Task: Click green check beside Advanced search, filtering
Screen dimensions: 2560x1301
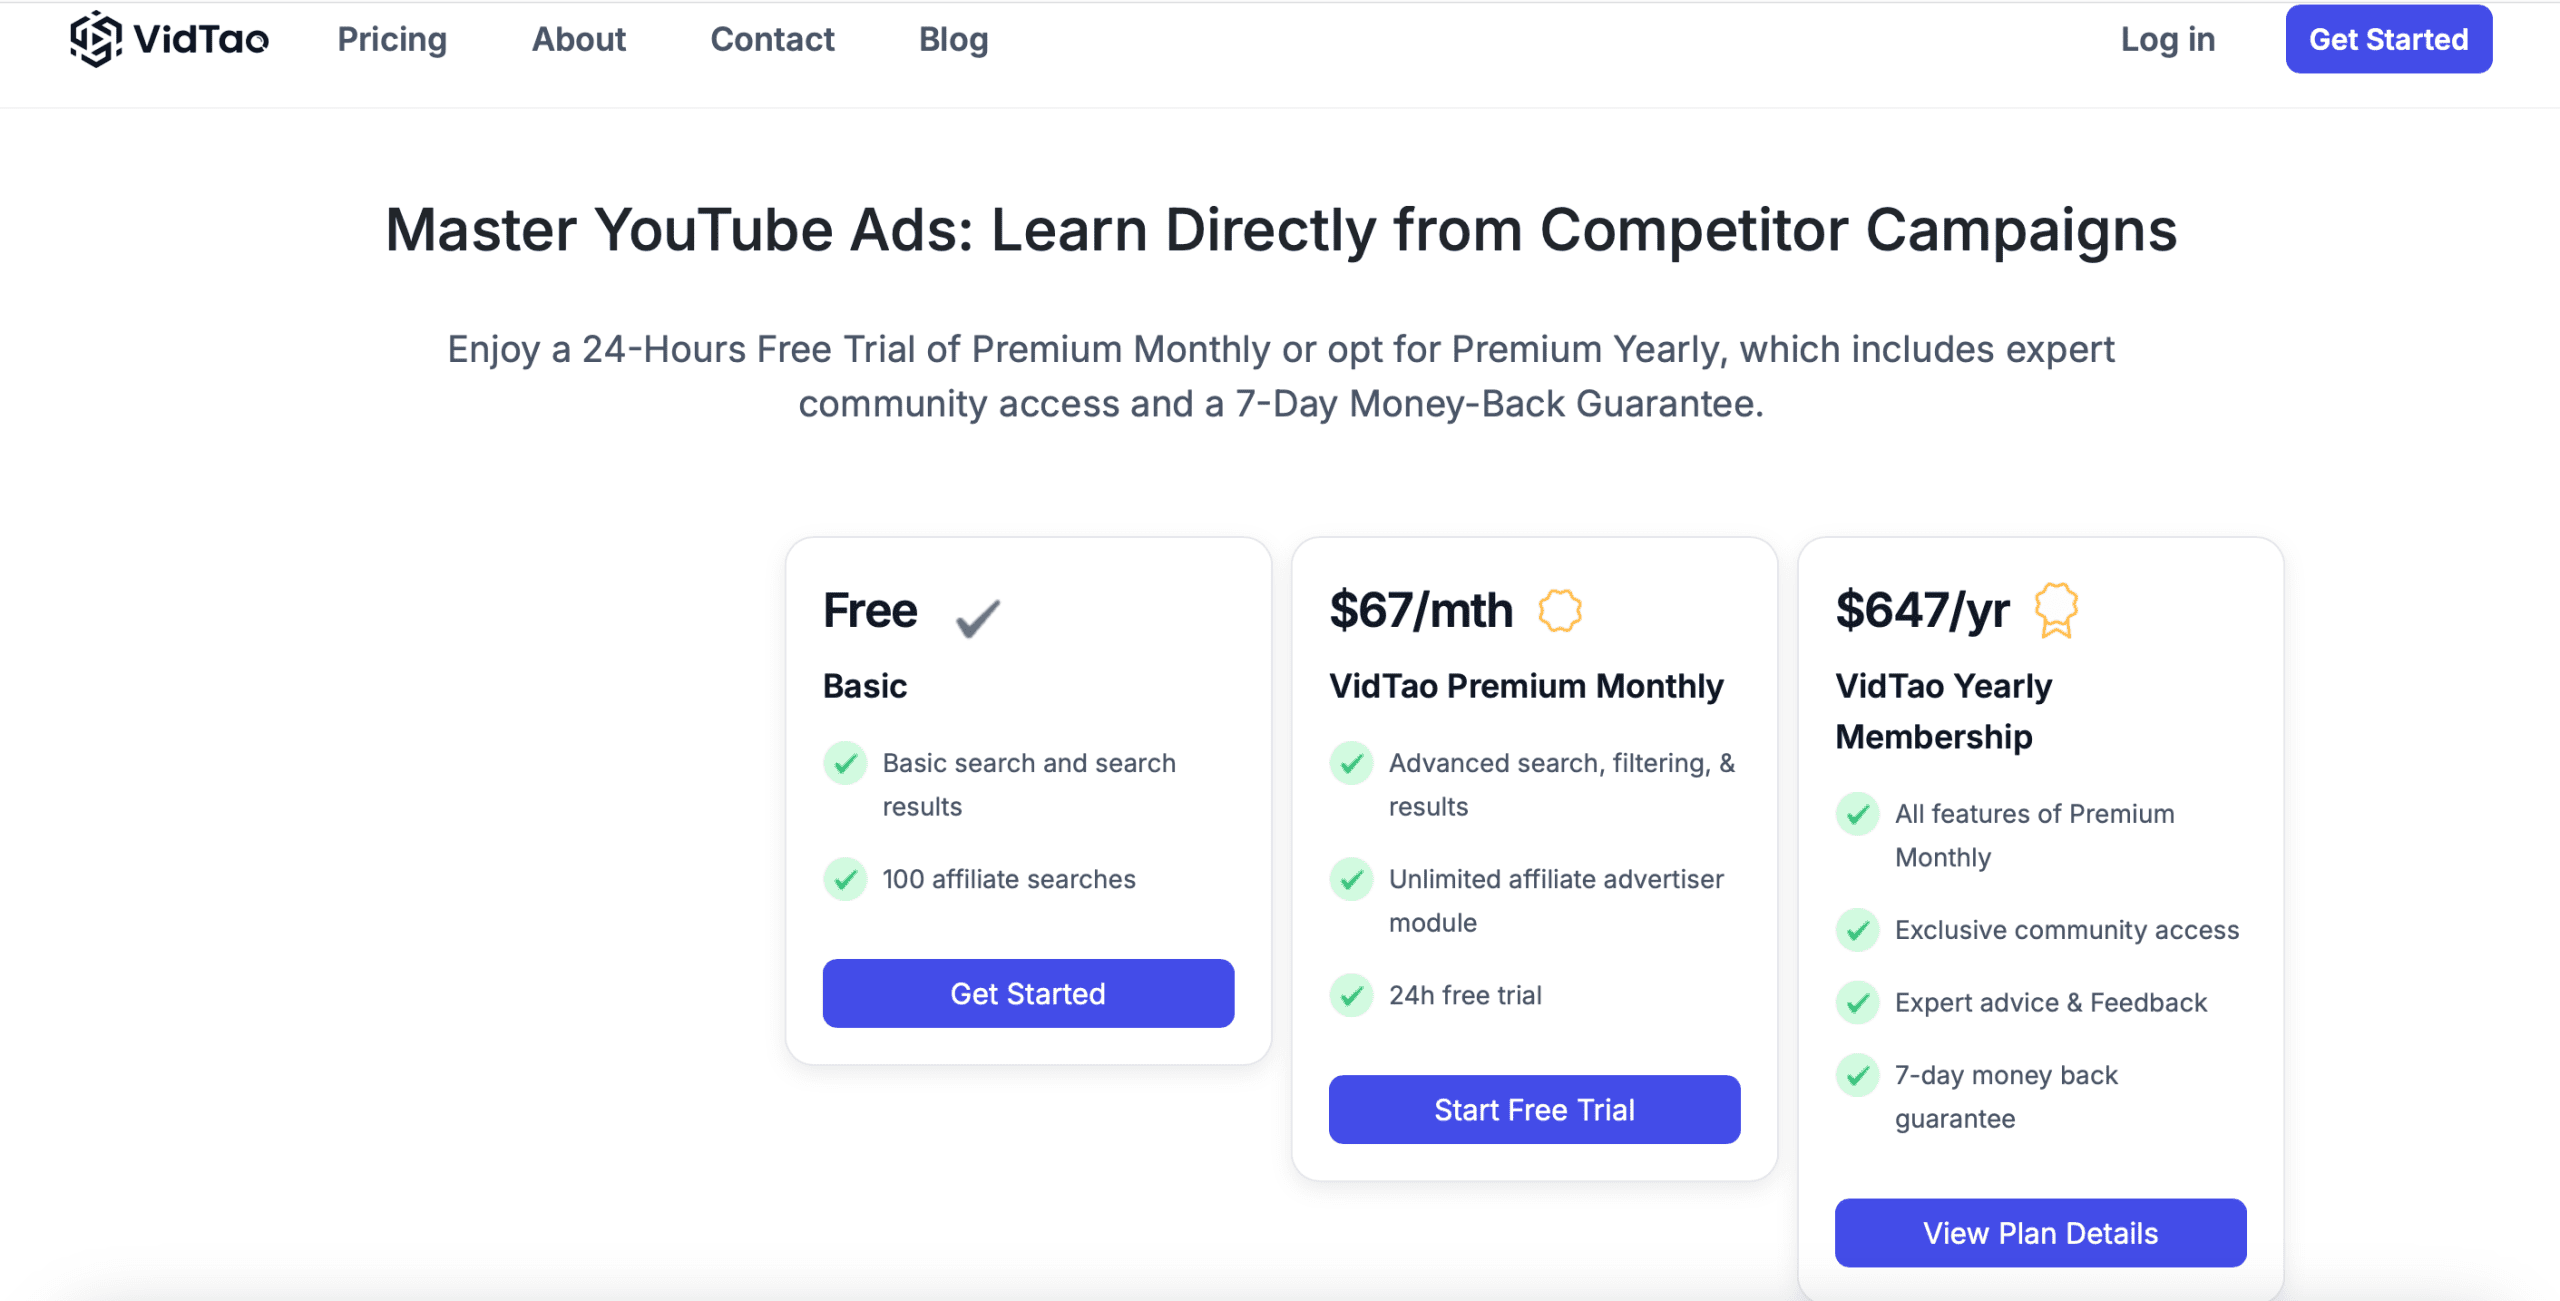Action: pyautogui.click(x=1351, y=764)
